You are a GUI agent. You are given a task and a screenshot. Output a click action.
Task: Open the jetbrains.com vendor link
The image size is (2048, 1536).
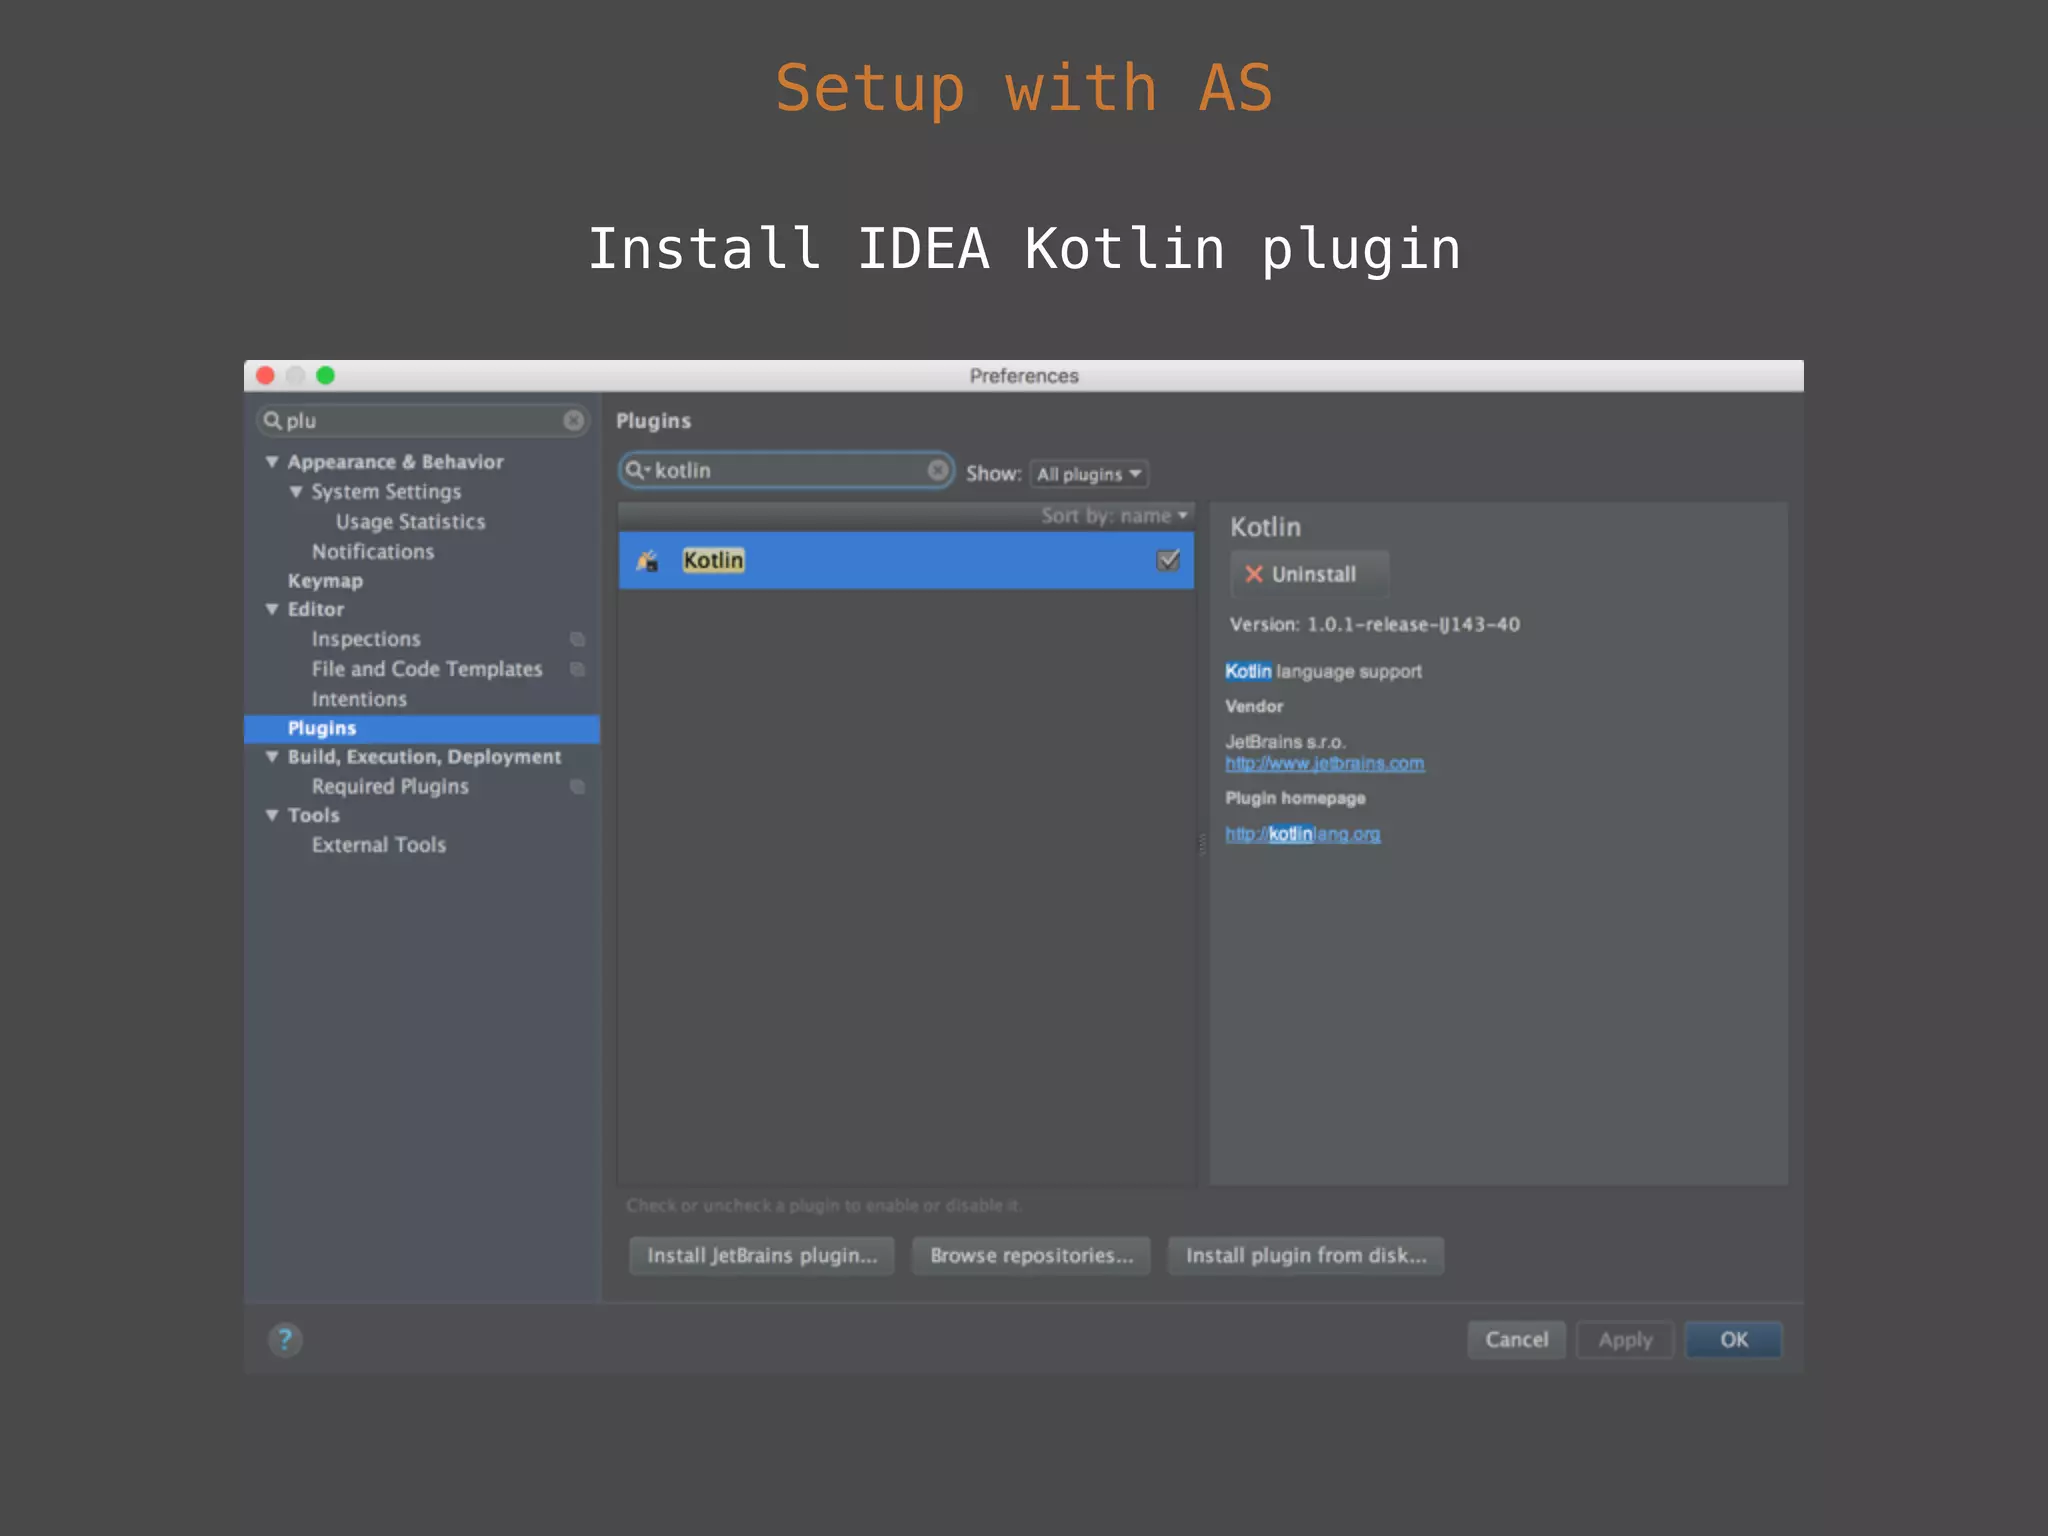click(x=1325, y=764)
